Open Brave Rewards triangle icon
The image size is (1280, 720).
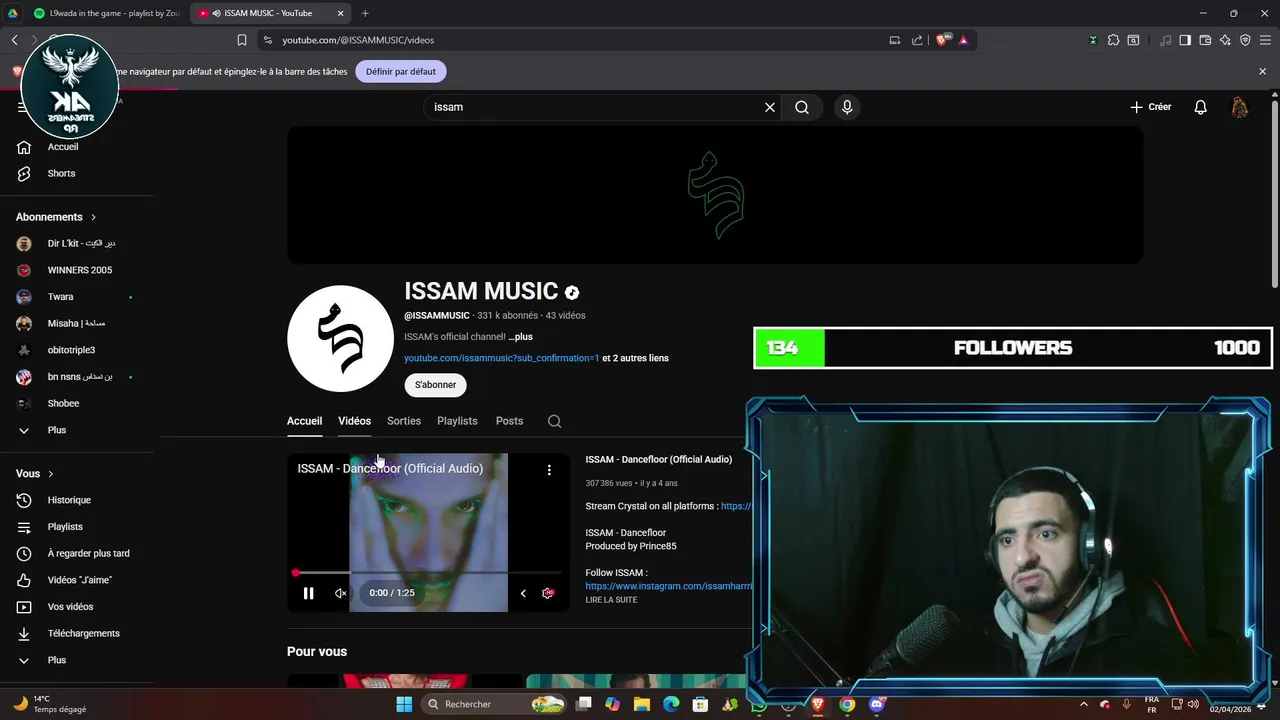[963, 40]
